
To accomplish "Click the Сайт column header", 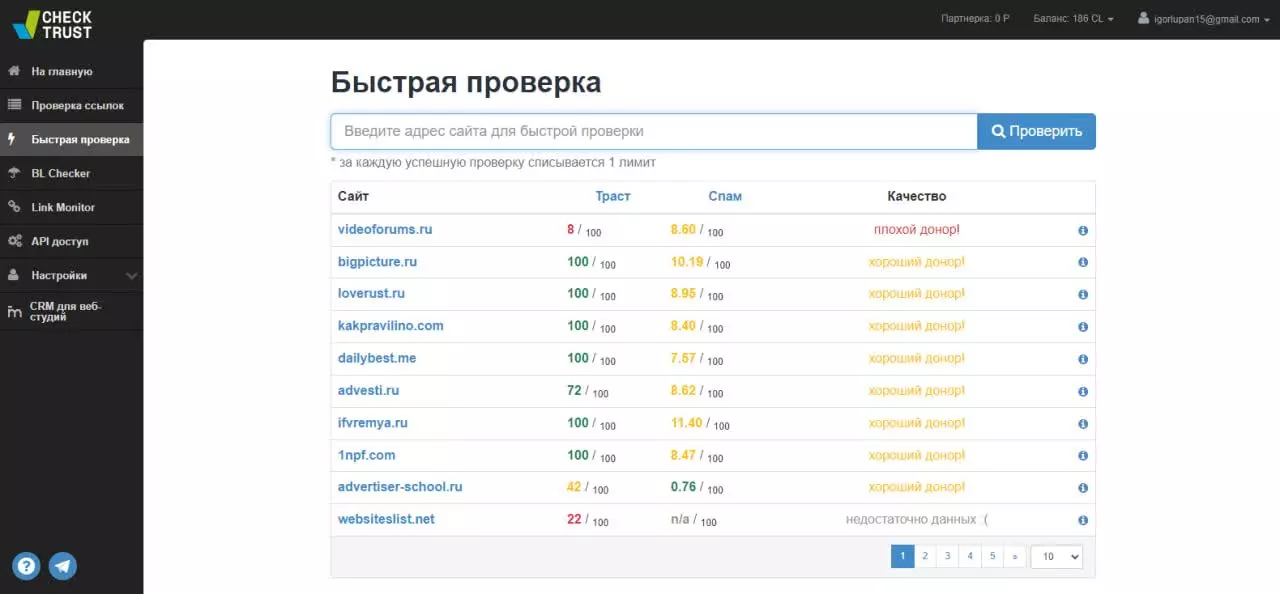I will 353,196.
